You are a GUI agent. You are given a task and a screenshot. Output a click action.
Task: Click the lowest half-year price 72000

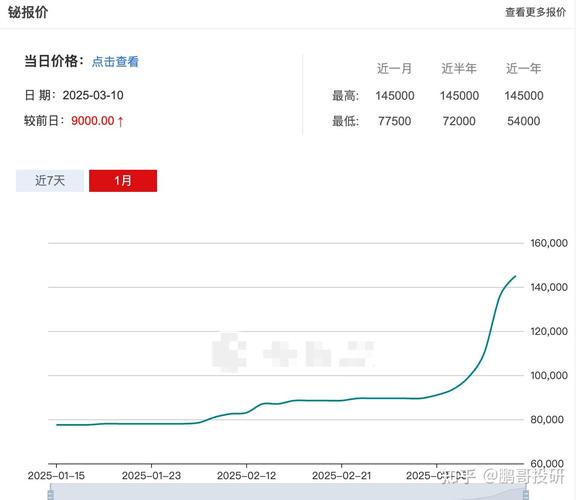click(x=459, y=121)
